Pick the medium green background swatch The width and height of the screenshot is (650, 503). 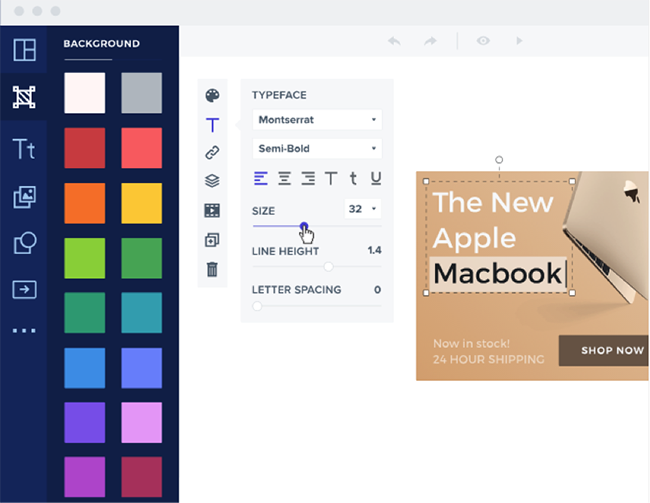(141, 258)
